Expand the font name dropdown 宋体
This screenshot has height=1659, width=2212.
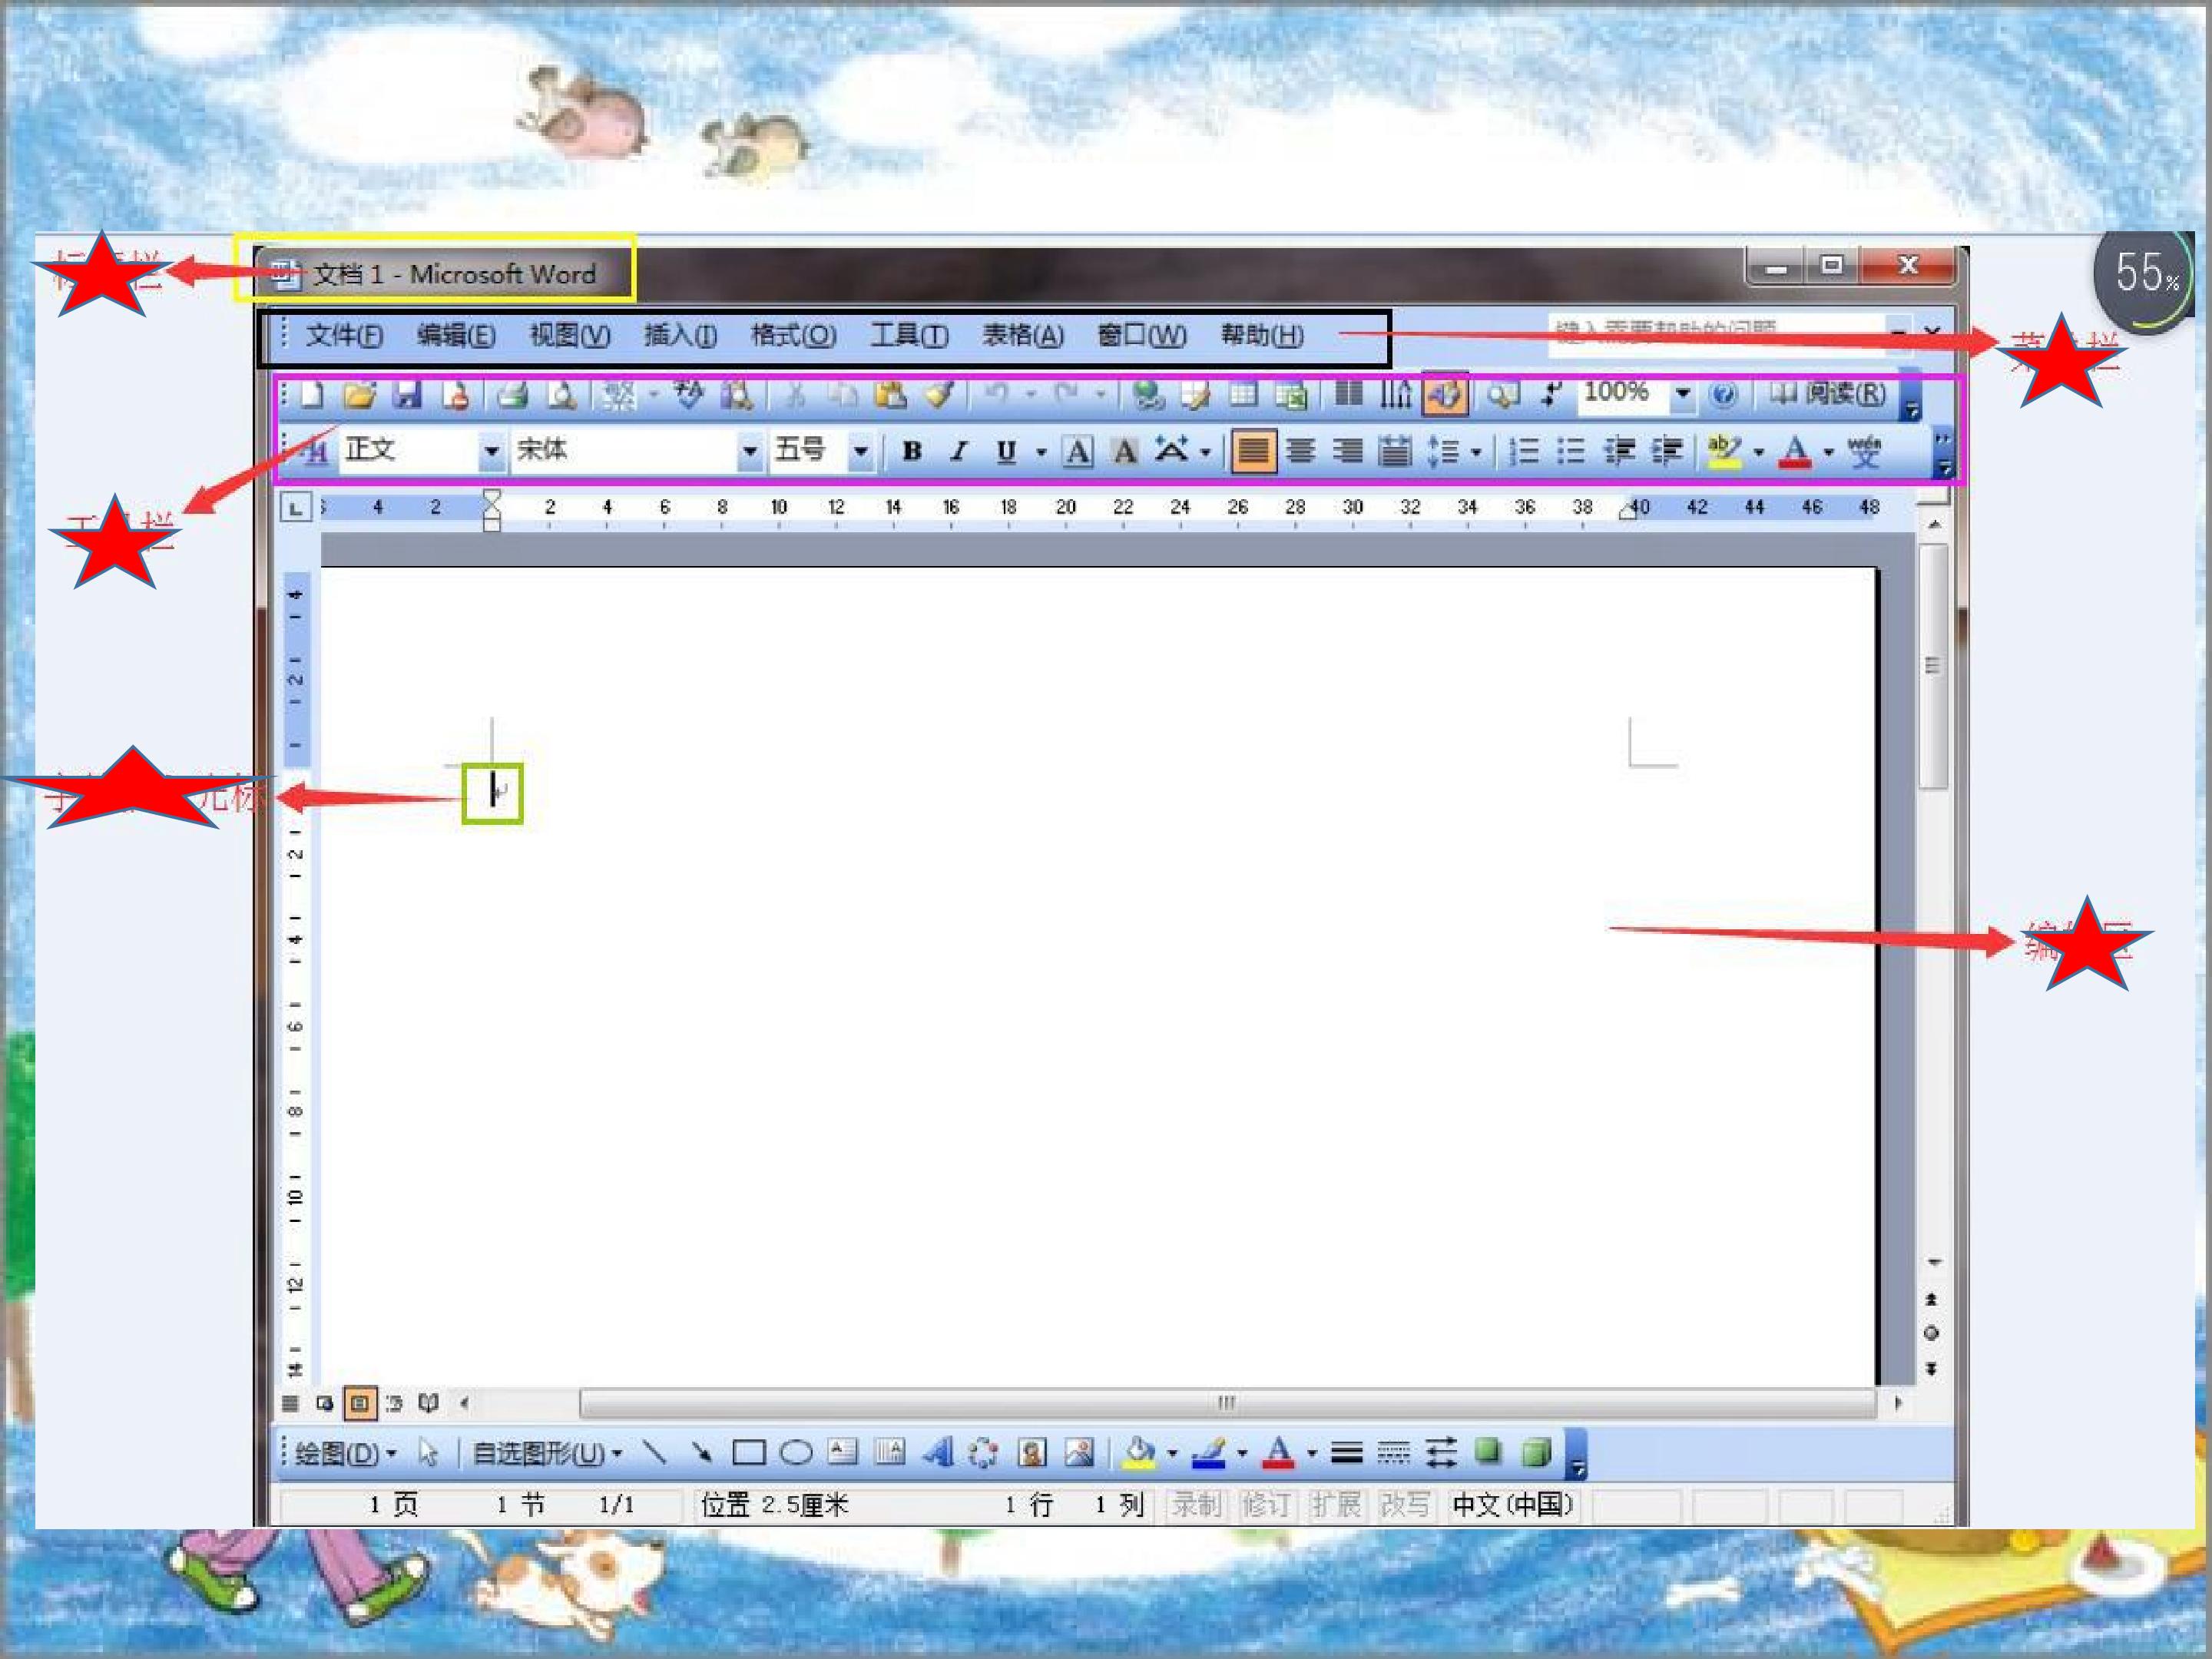tap(749, 452)
